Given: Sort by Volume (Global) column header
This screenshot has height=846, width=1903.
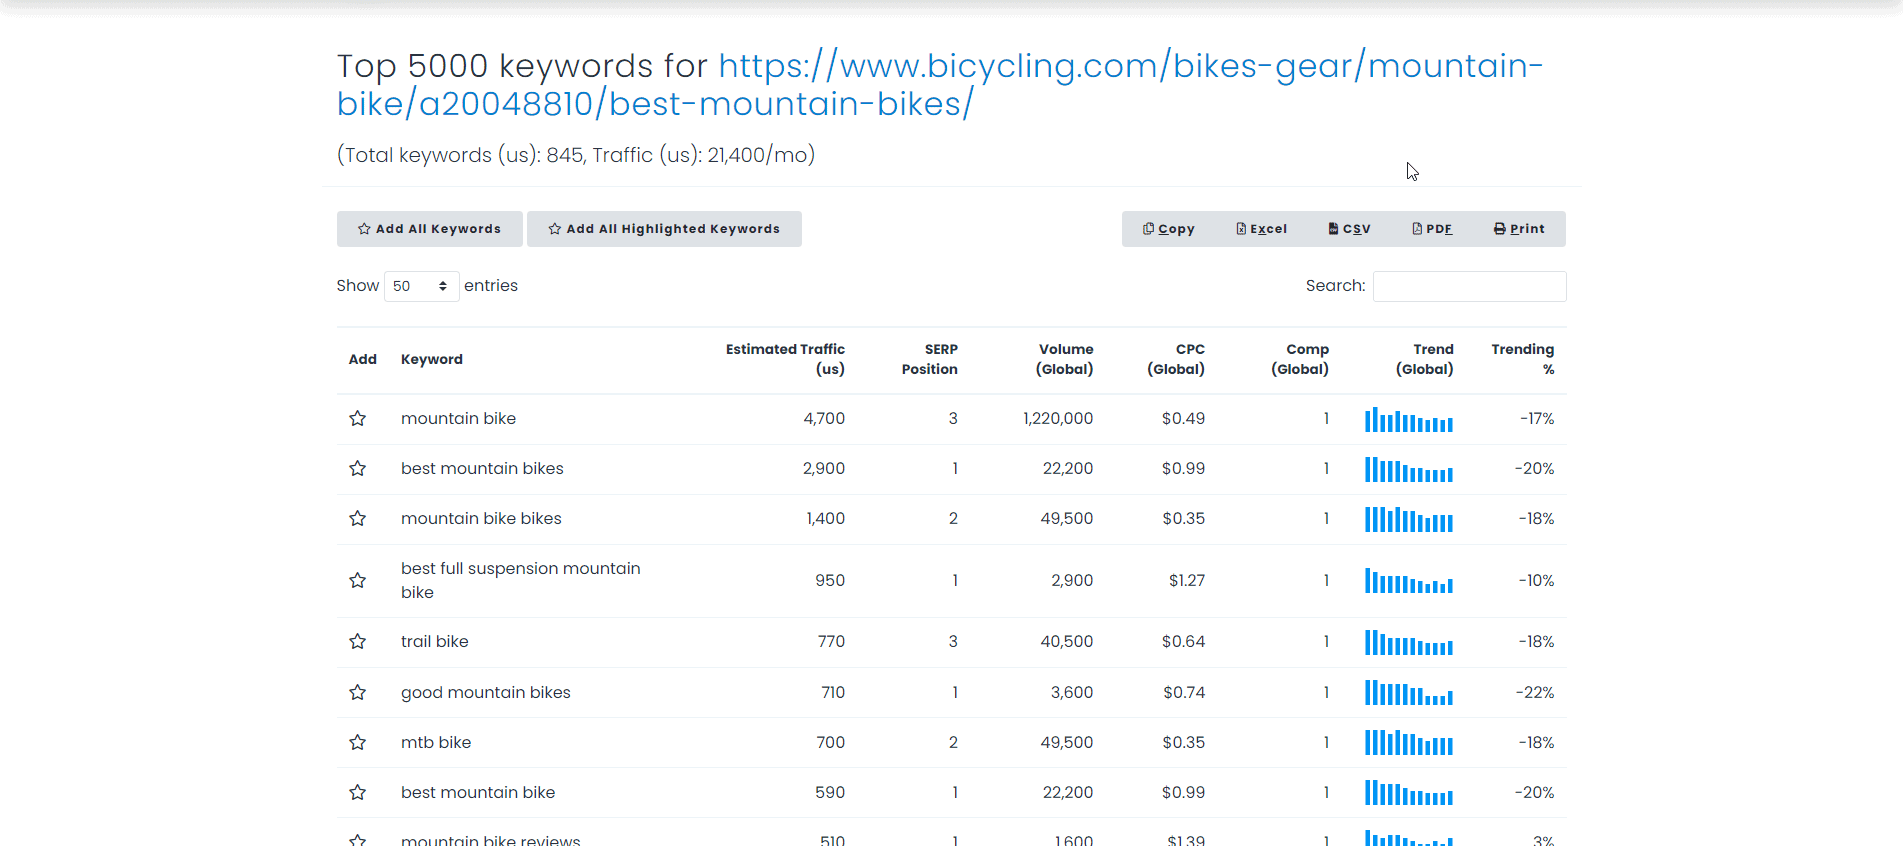Looking at the screenshot, I should pos(1064,359).
